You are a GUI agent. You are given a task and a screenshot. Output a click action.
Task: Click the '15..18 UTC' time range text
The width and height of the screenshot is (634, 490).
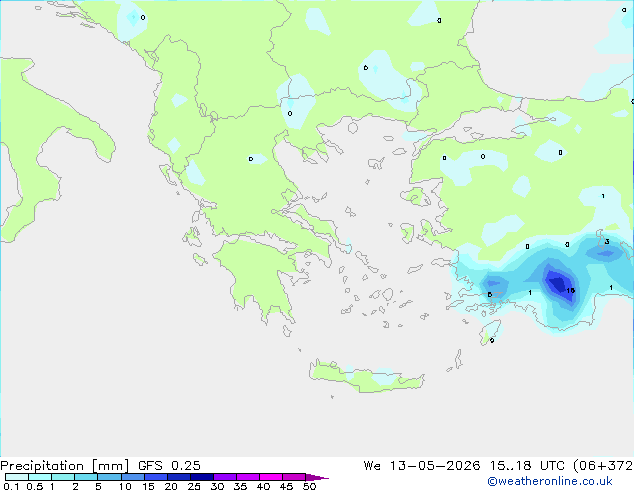coord(527,466)
